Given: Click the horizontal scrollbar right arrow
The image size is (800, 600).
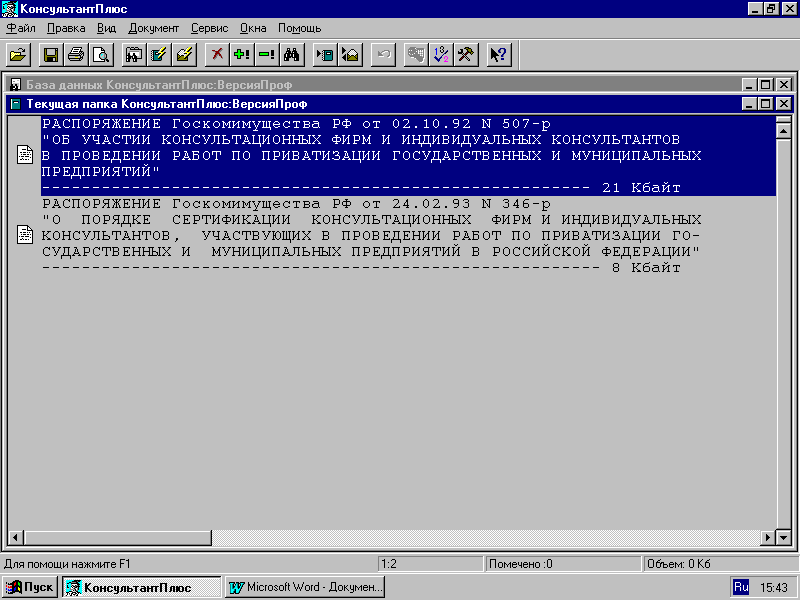Looking at the screenshot, I should point(768,537).
